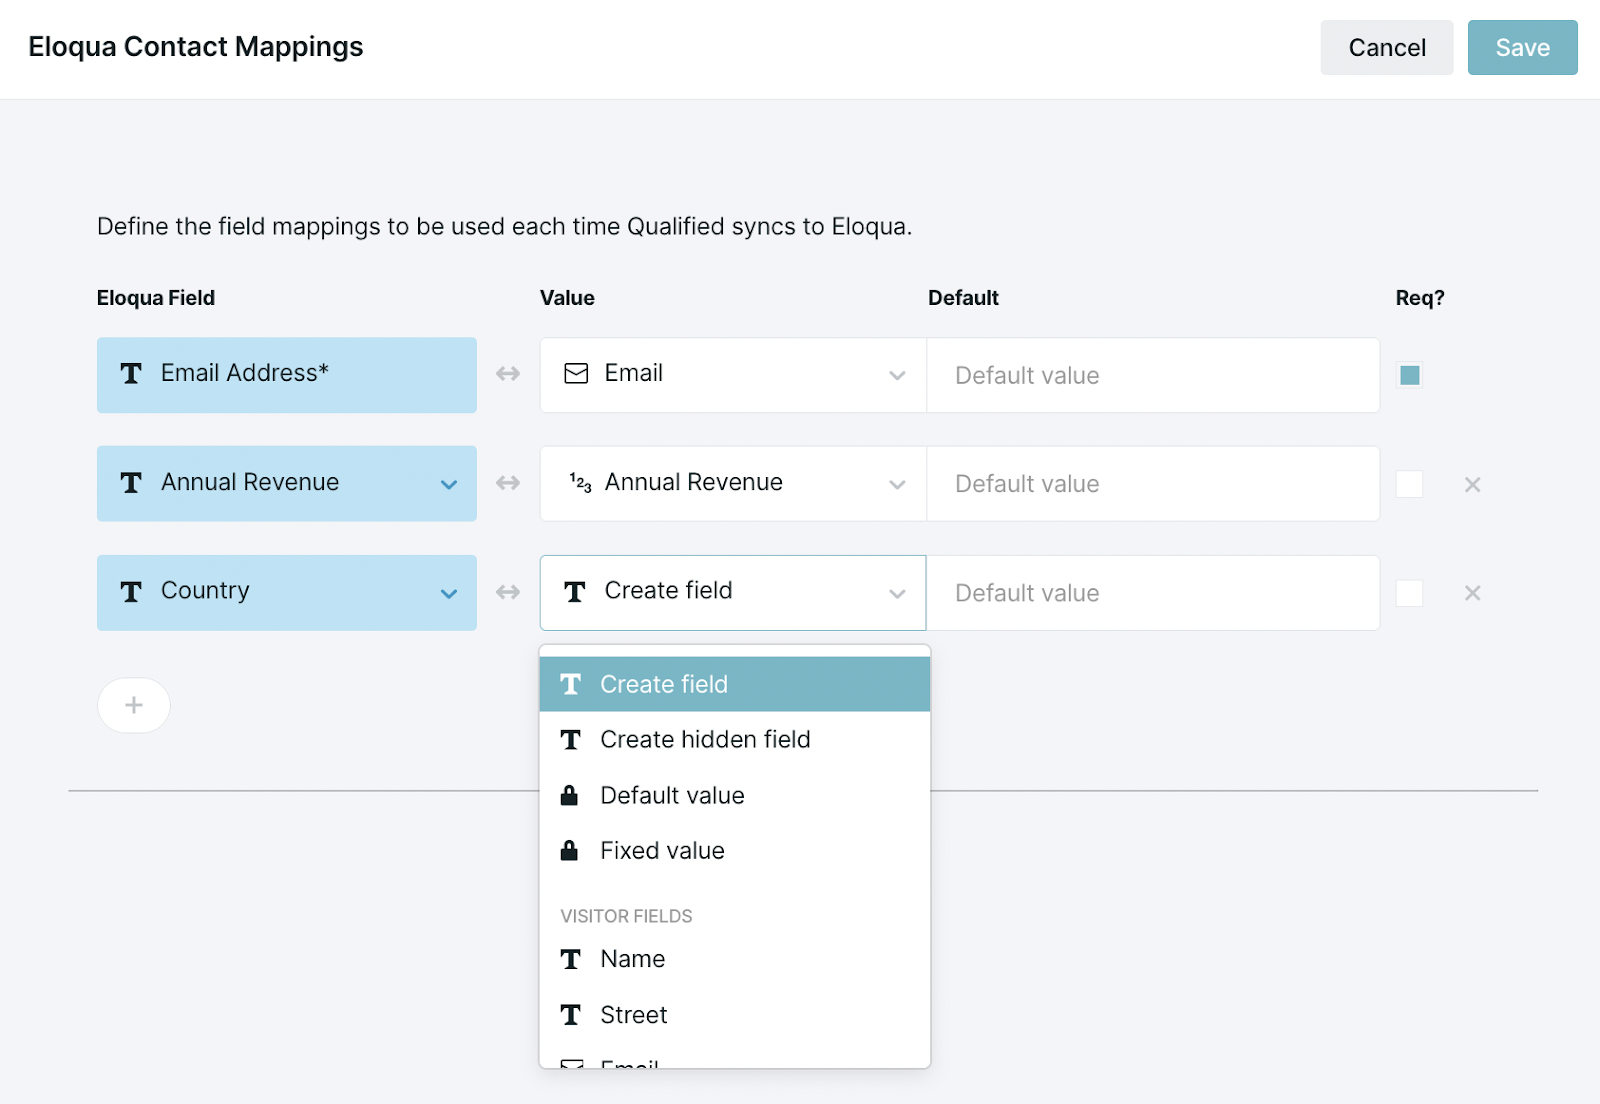The image size is (1600, 1104).
Task: Click the Eloqua Contact Mappings title
Action: [x=196, y=47]
